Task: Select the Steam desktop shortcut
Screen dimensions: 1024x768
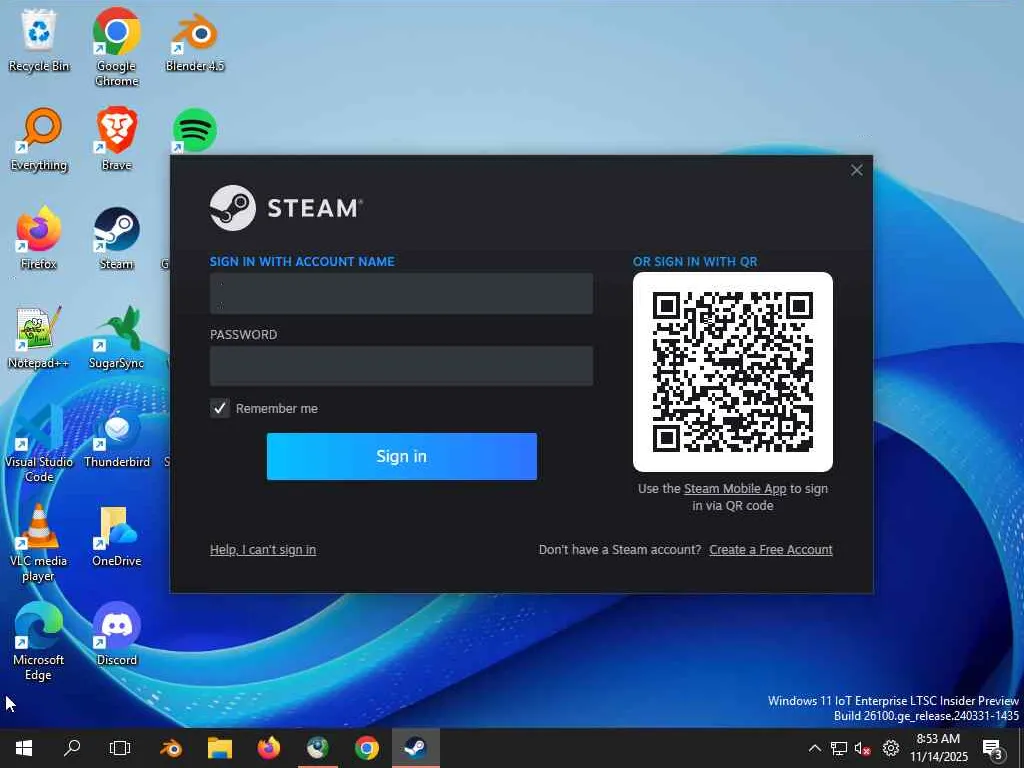Action: [x=116, y=239]
